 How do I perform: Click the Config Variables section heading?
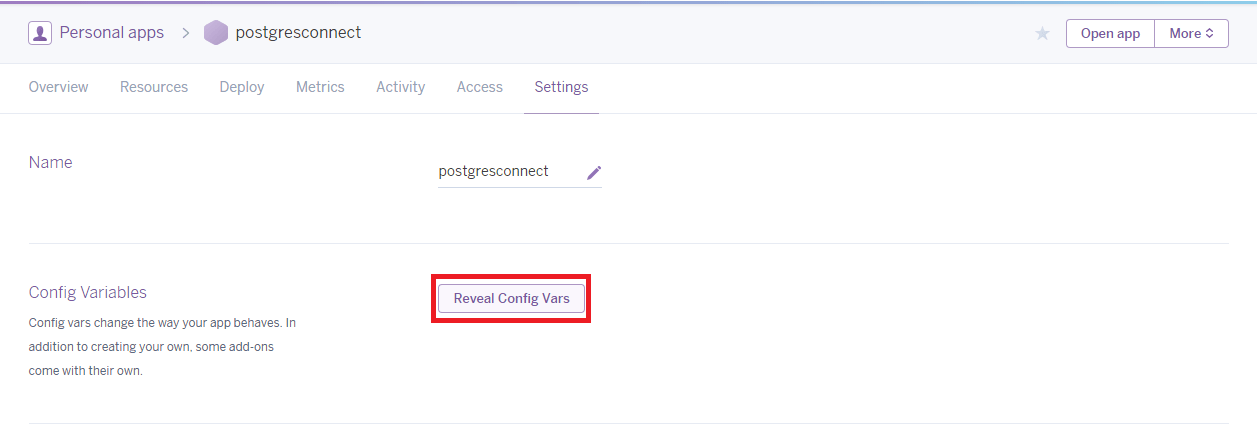[88, 292]
